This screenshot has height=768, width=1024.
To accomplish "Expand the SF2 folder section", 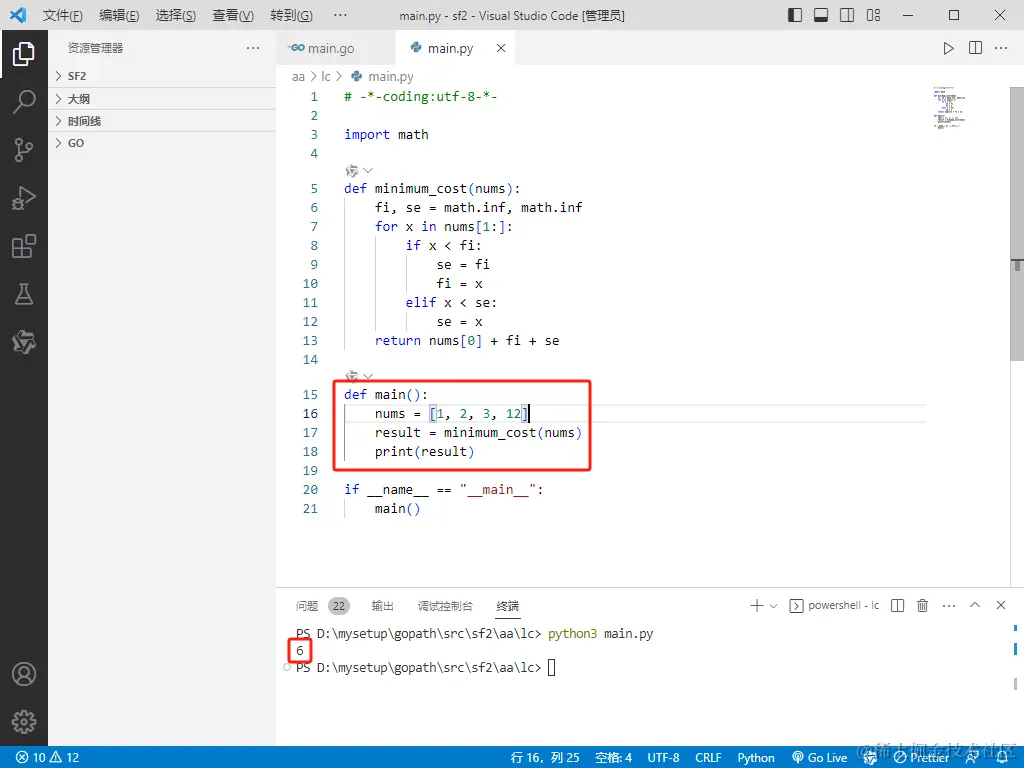I will tap(162, 76).
